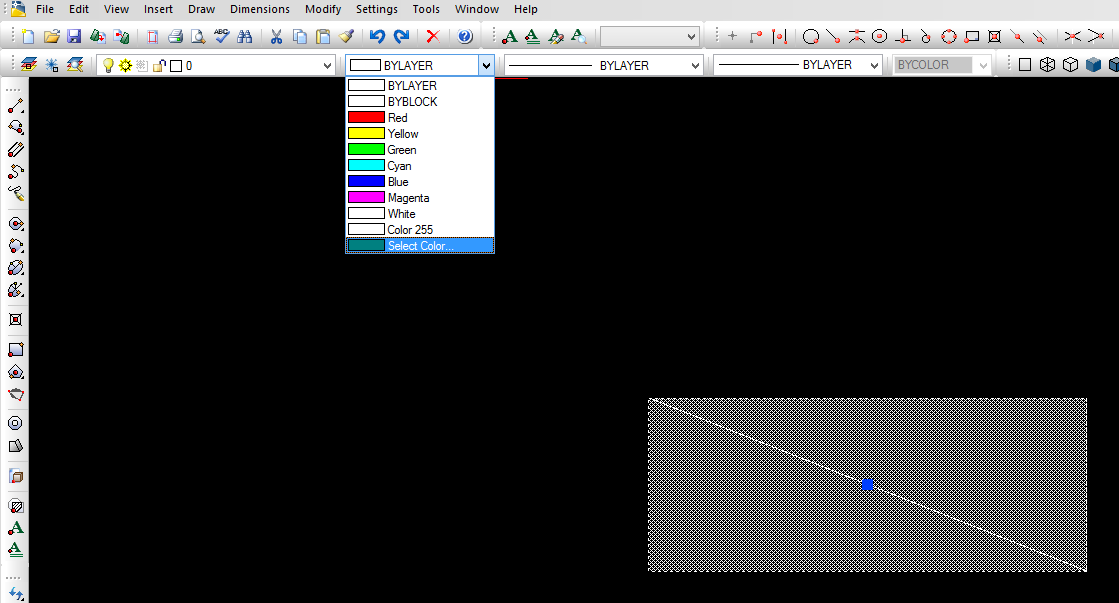1119x603 pixels.
Task: Click the Help menu
Action: point(525,9)
